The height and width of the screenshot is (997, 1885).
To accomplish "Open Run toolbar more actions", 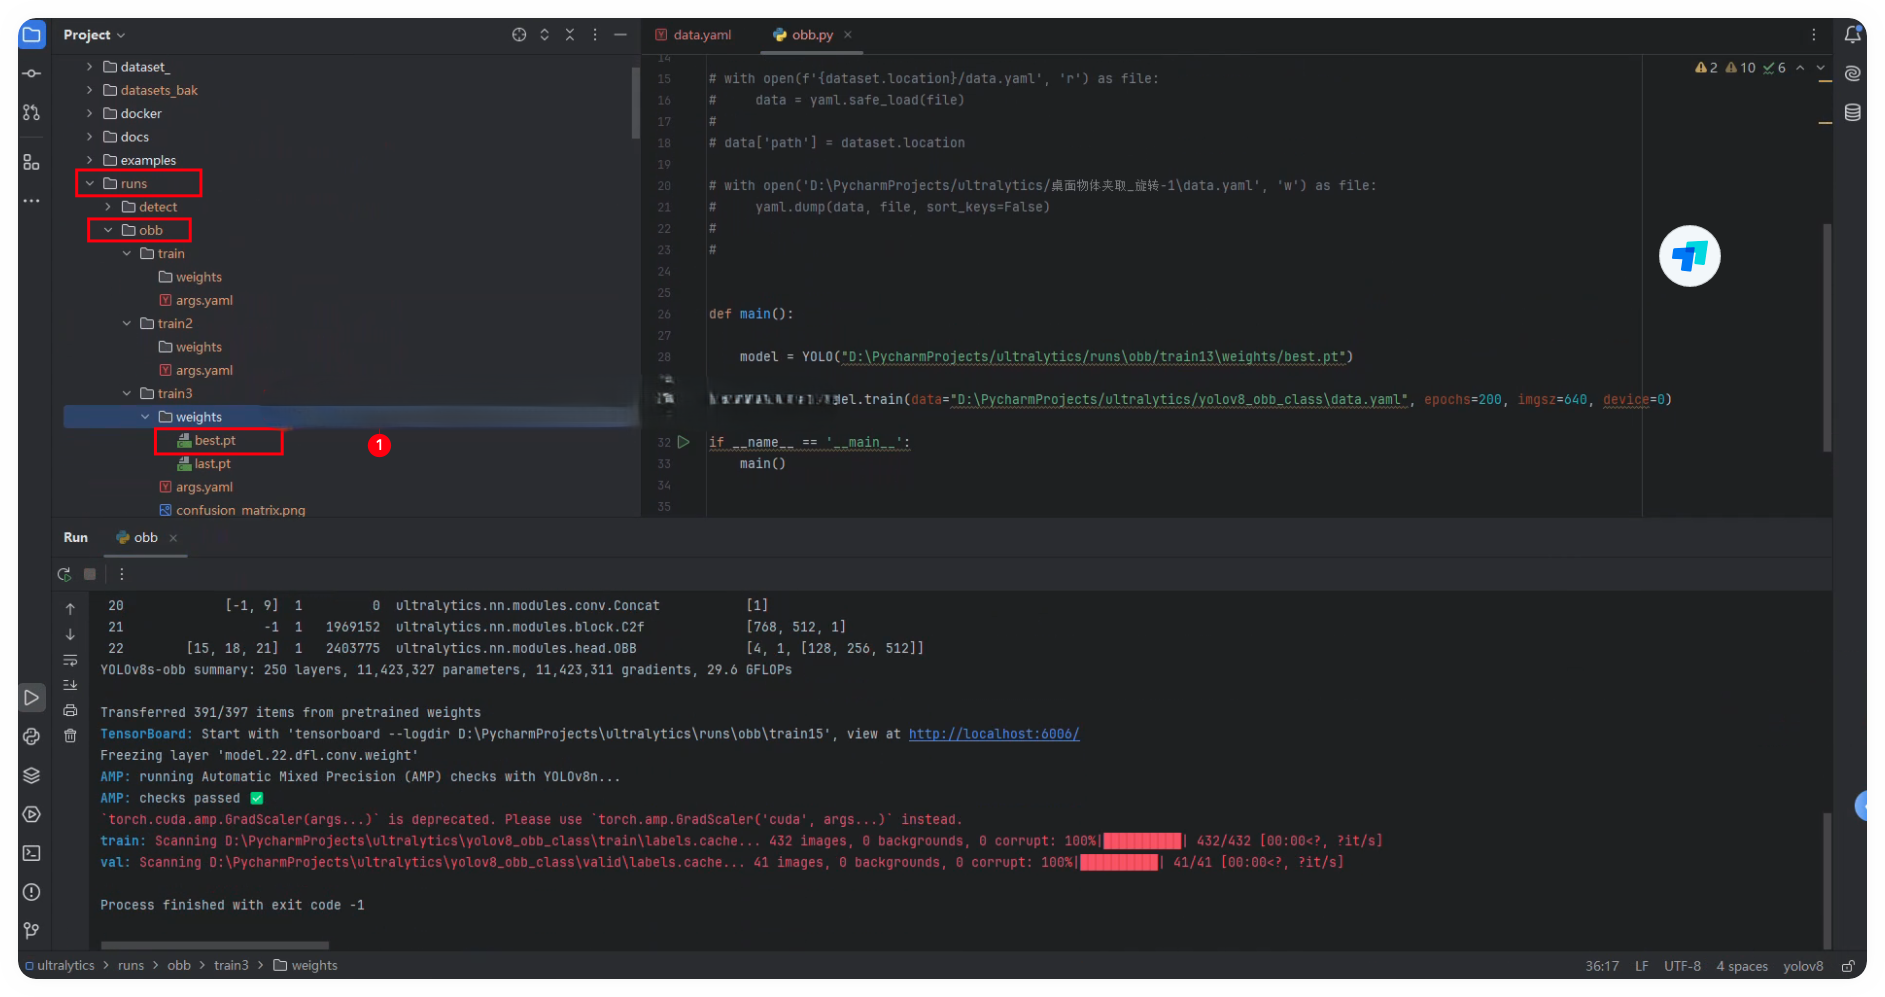I will pyautogui.click(x=122, y=575).
